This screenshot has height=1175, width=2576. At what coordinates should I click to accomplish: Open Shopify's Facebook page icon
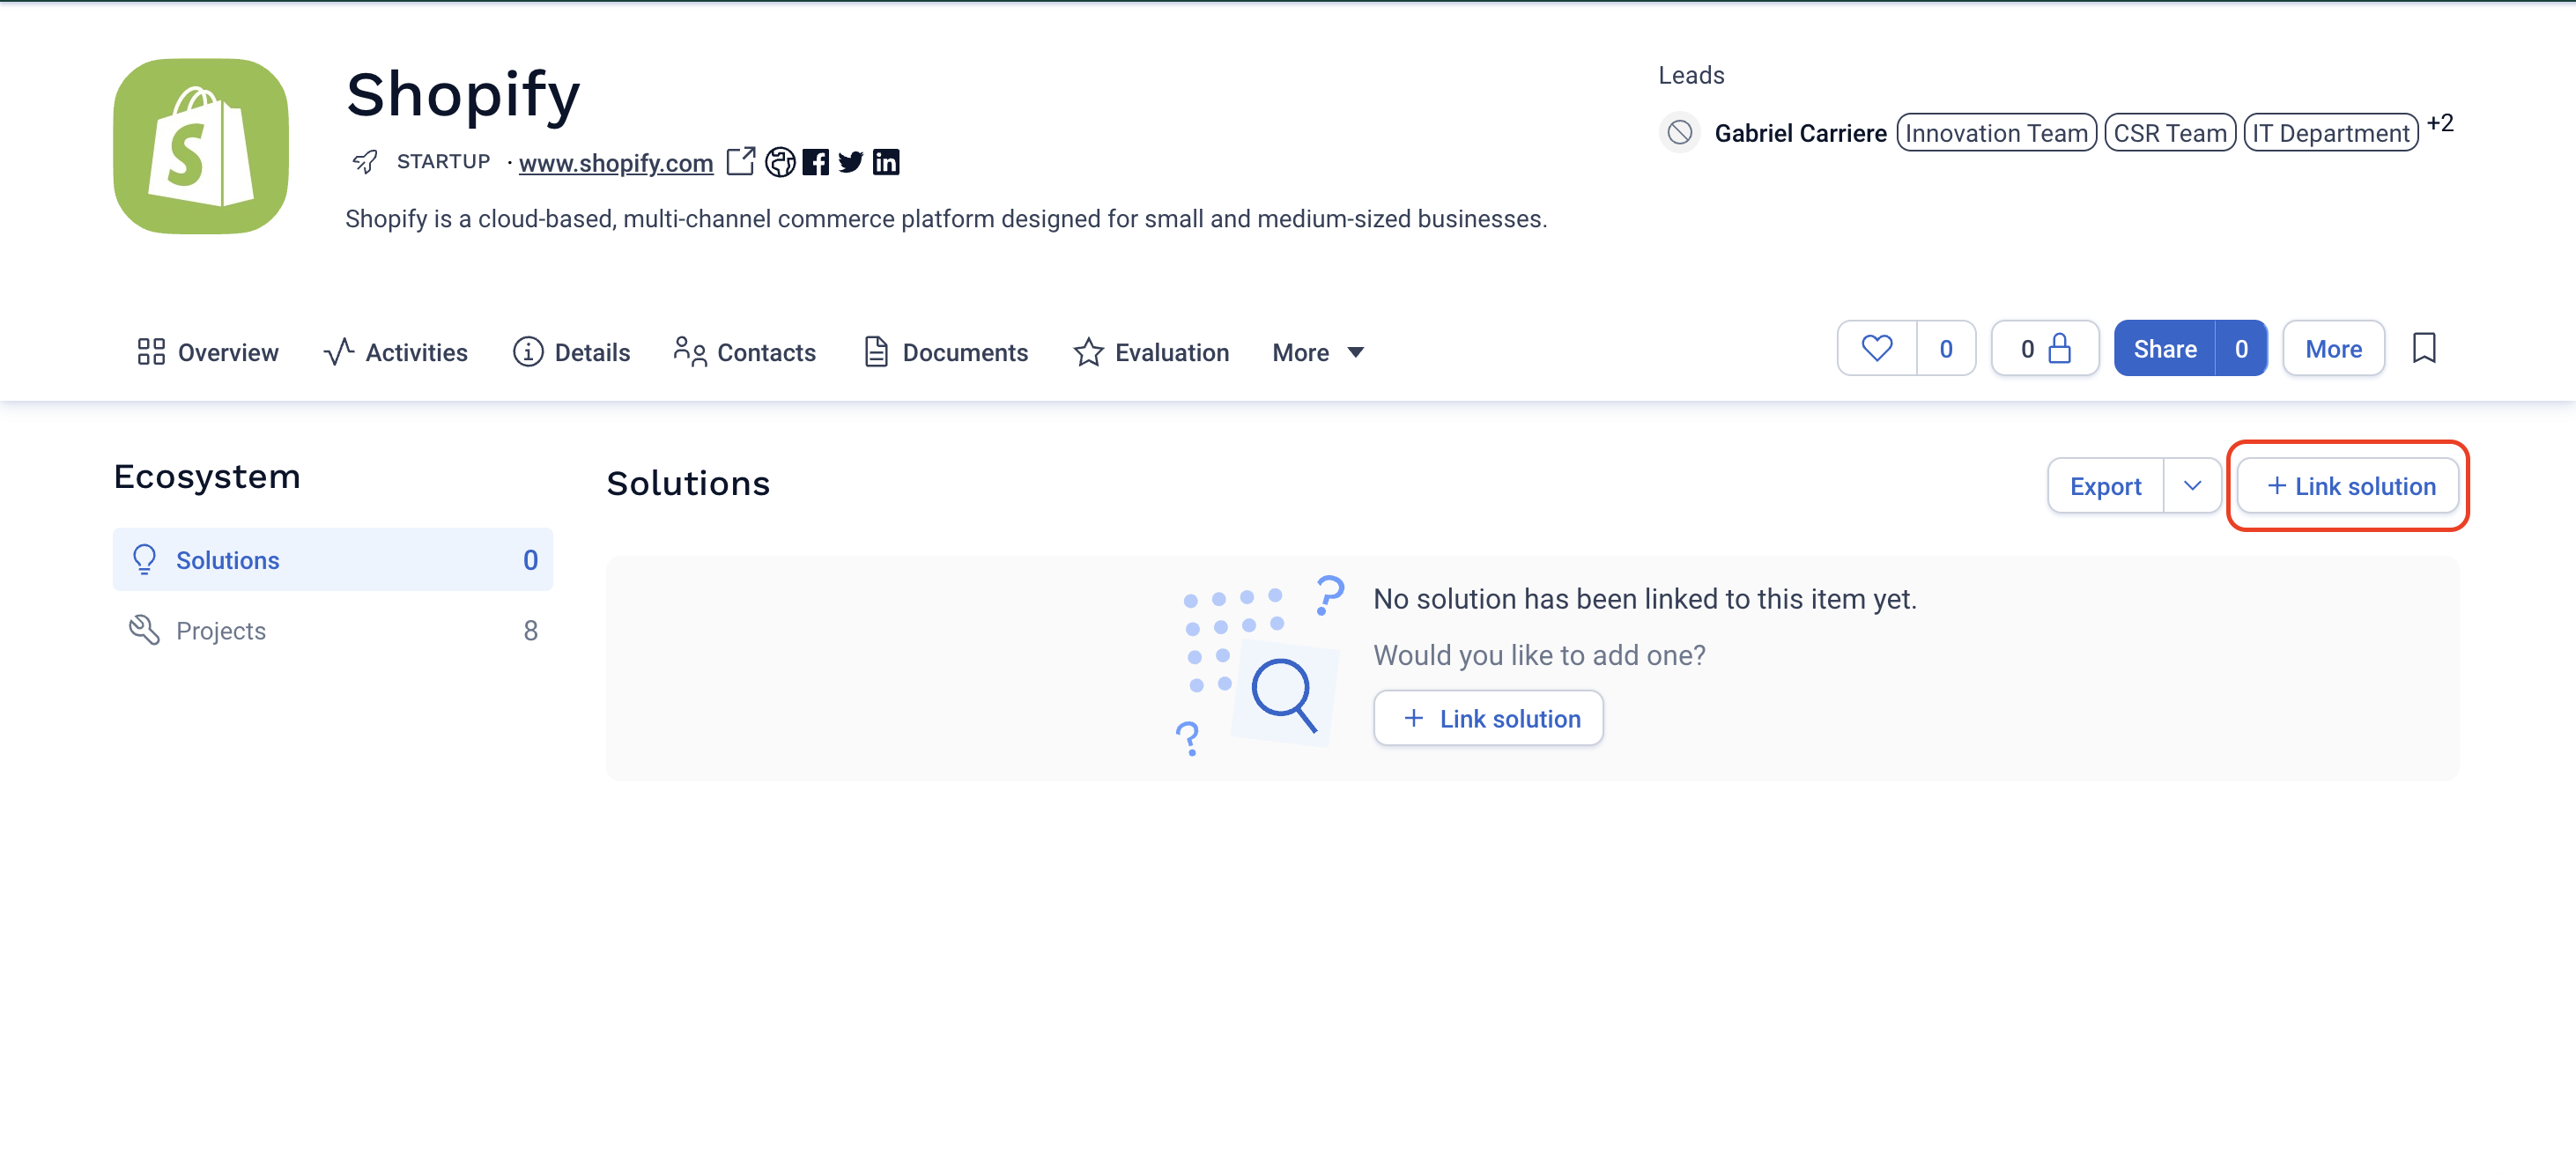816,161
